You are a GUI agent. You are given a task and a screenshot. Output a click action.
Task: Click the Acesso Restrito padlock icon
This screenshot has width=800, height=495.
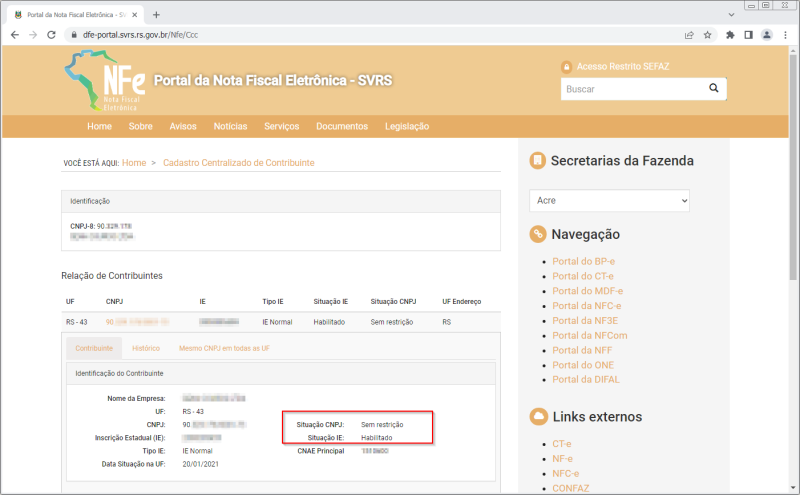coord(566,67)
